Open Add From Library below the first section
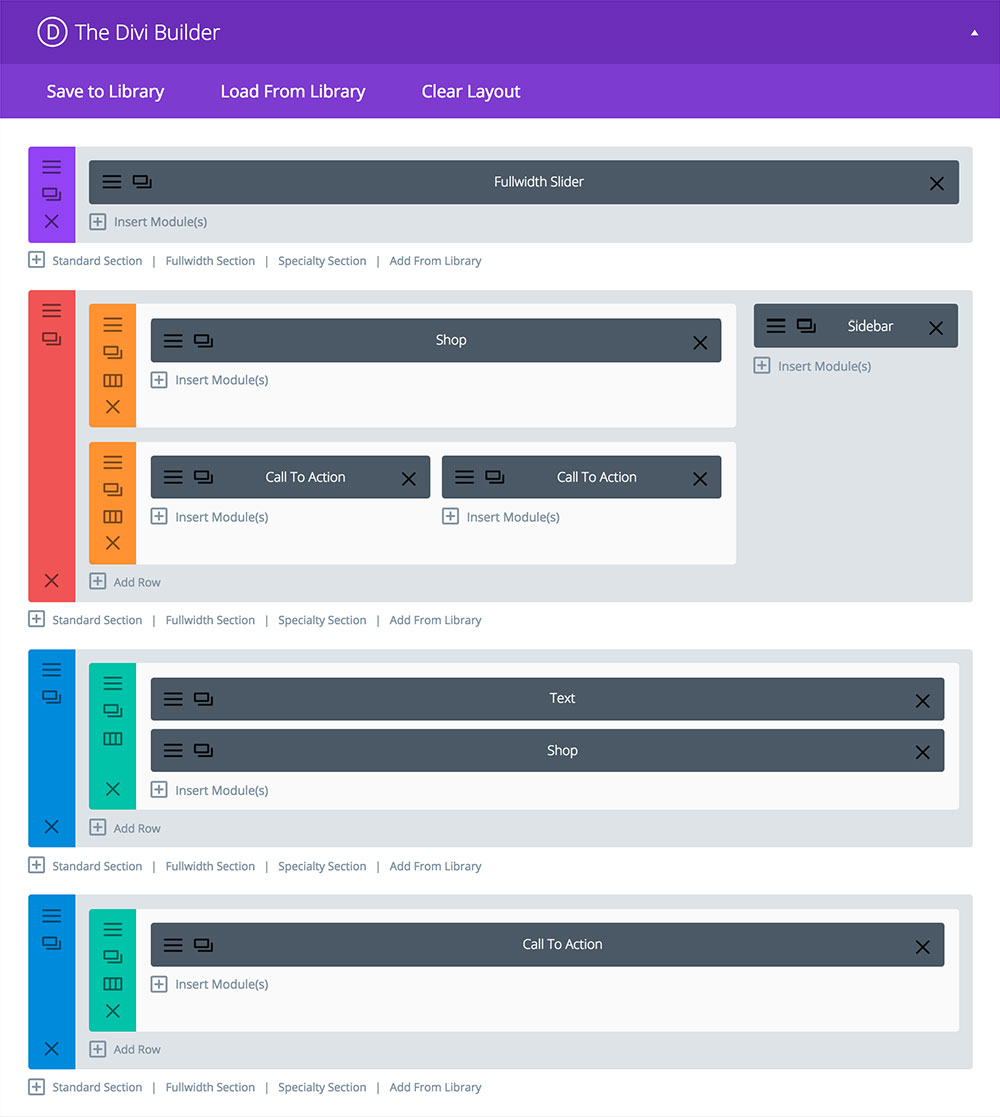Screen dimensions: 1000x1117 [x=435, y=260]
